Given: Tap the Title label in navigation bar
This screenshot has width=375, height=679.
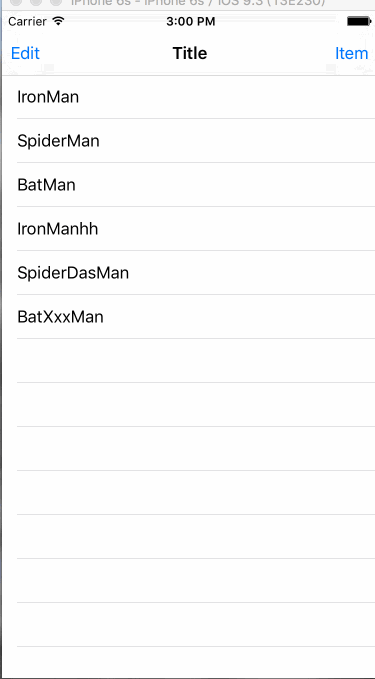Looking at the screenshot, I should [x=190, y=53].
